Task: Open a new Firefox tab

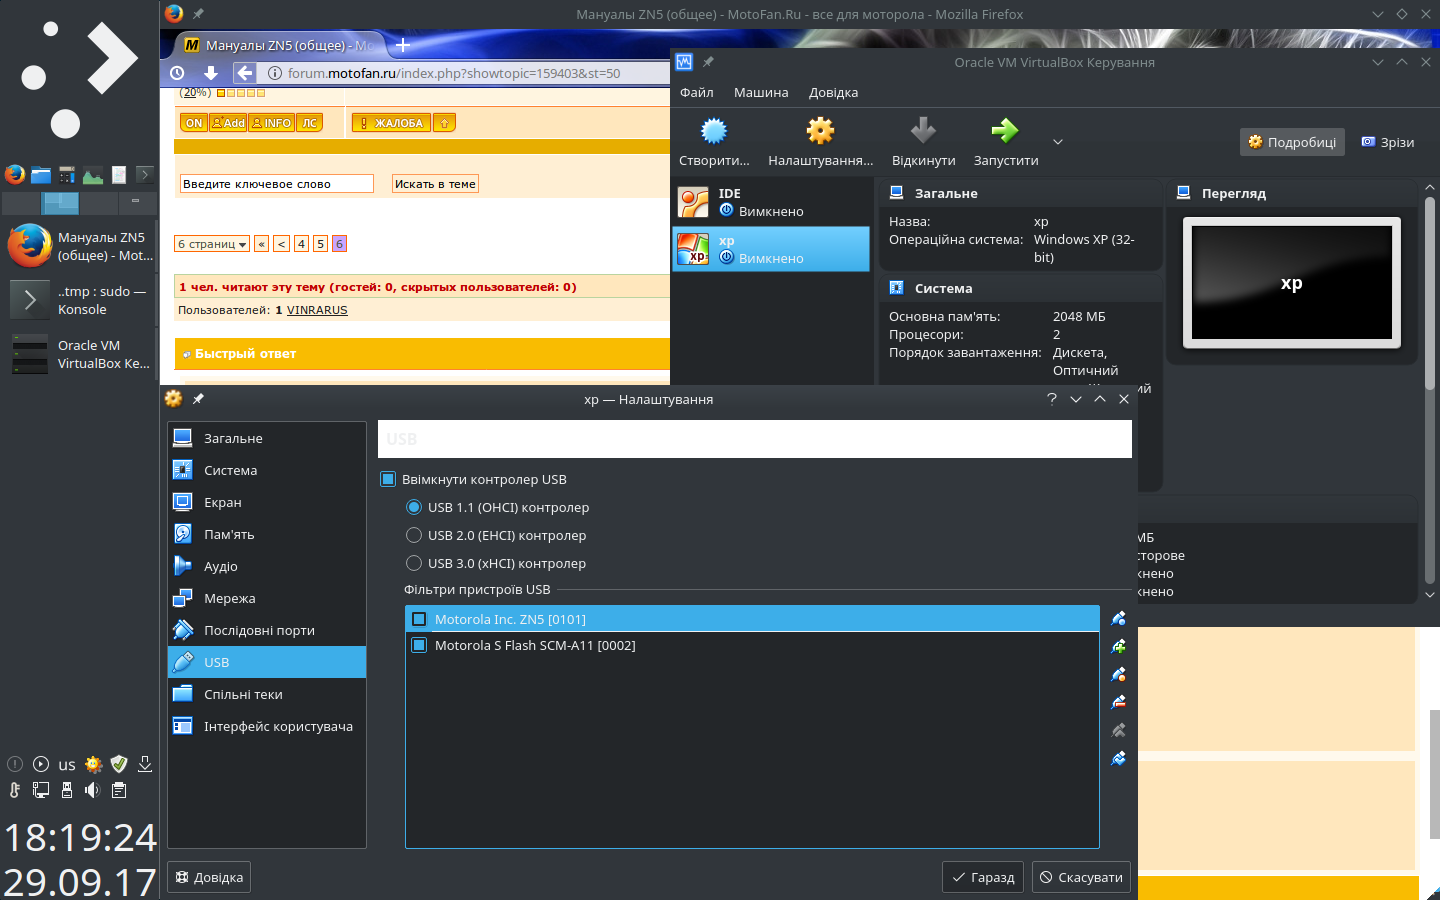Action: [x=403, y=45]
